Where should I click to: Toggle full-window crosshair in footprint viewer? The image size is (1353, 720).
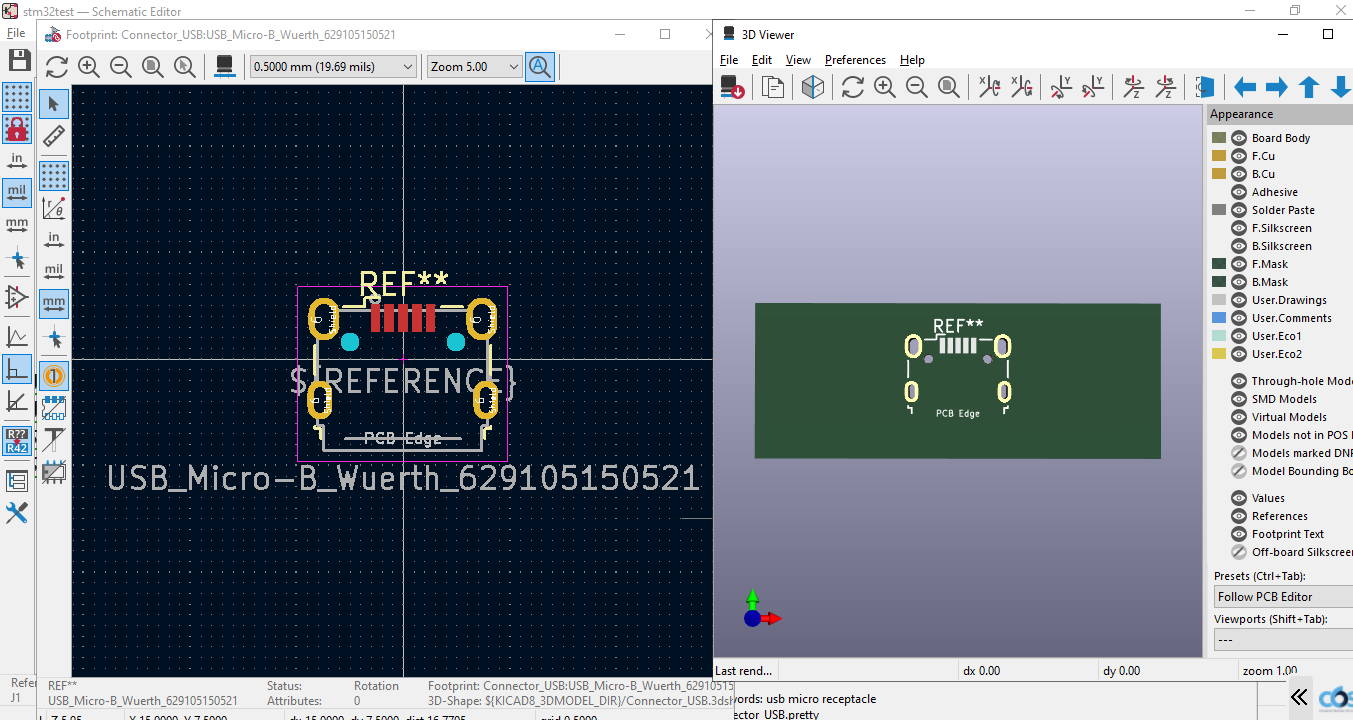pos(54,336)
